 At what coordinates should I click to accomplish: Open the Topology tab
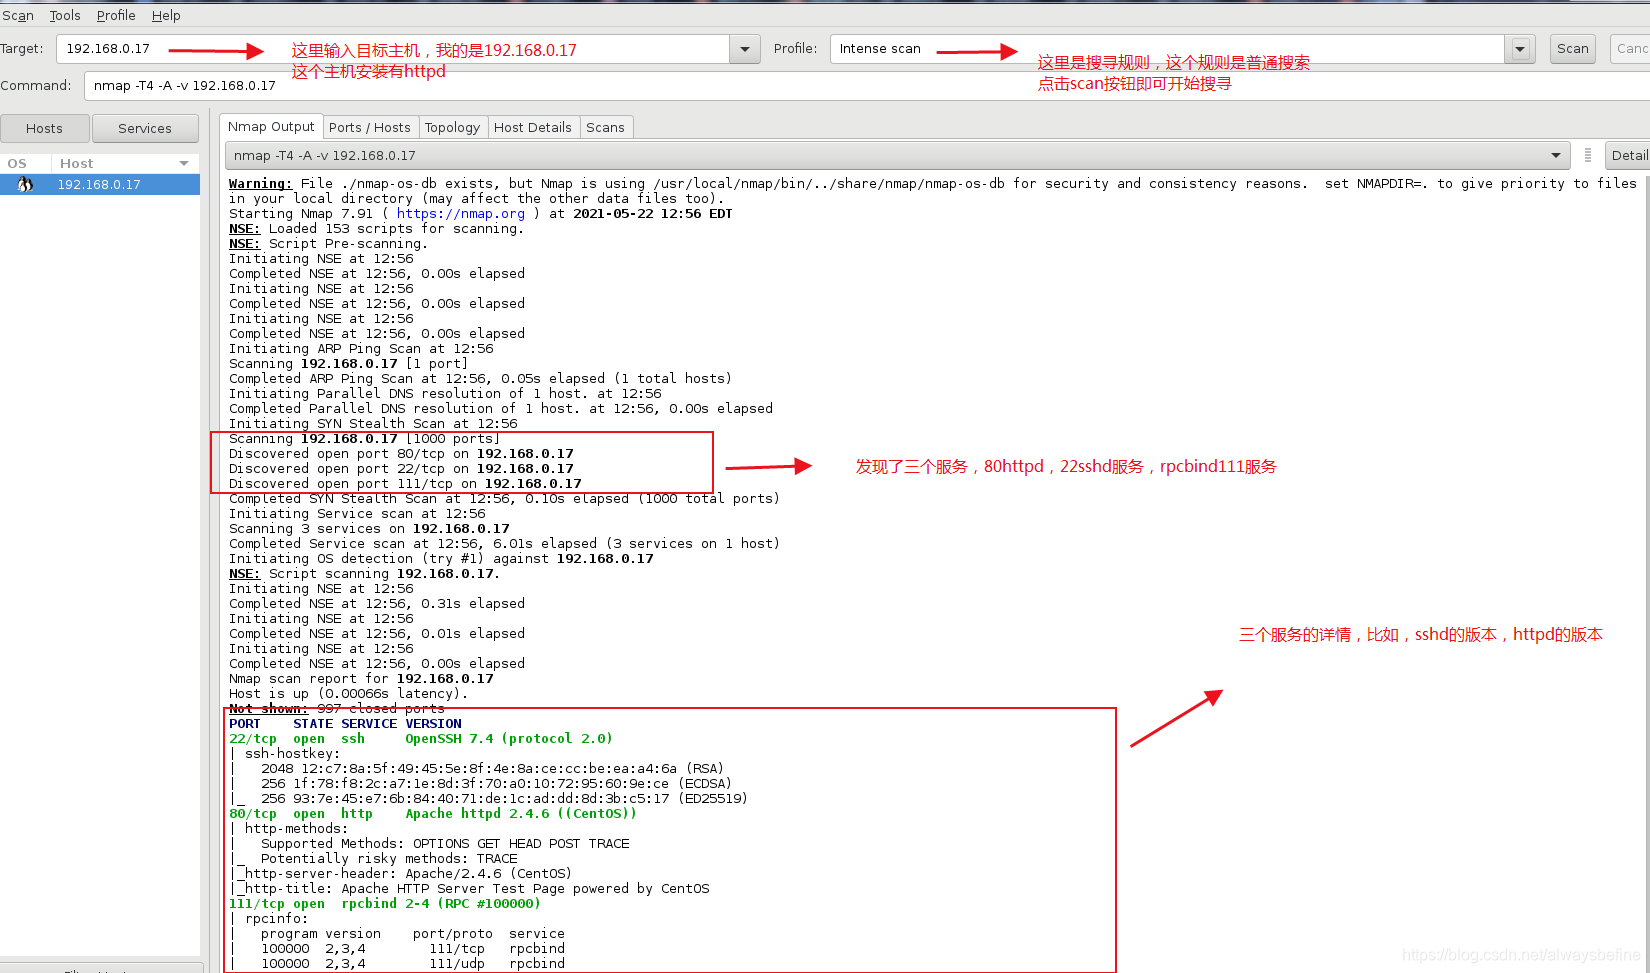452,127
